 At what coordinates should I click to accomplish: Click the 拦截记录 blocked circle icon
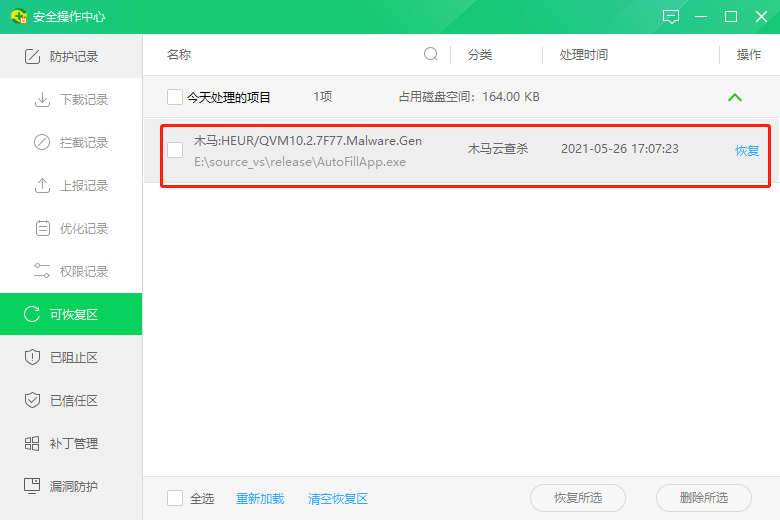tap(42, 142)
